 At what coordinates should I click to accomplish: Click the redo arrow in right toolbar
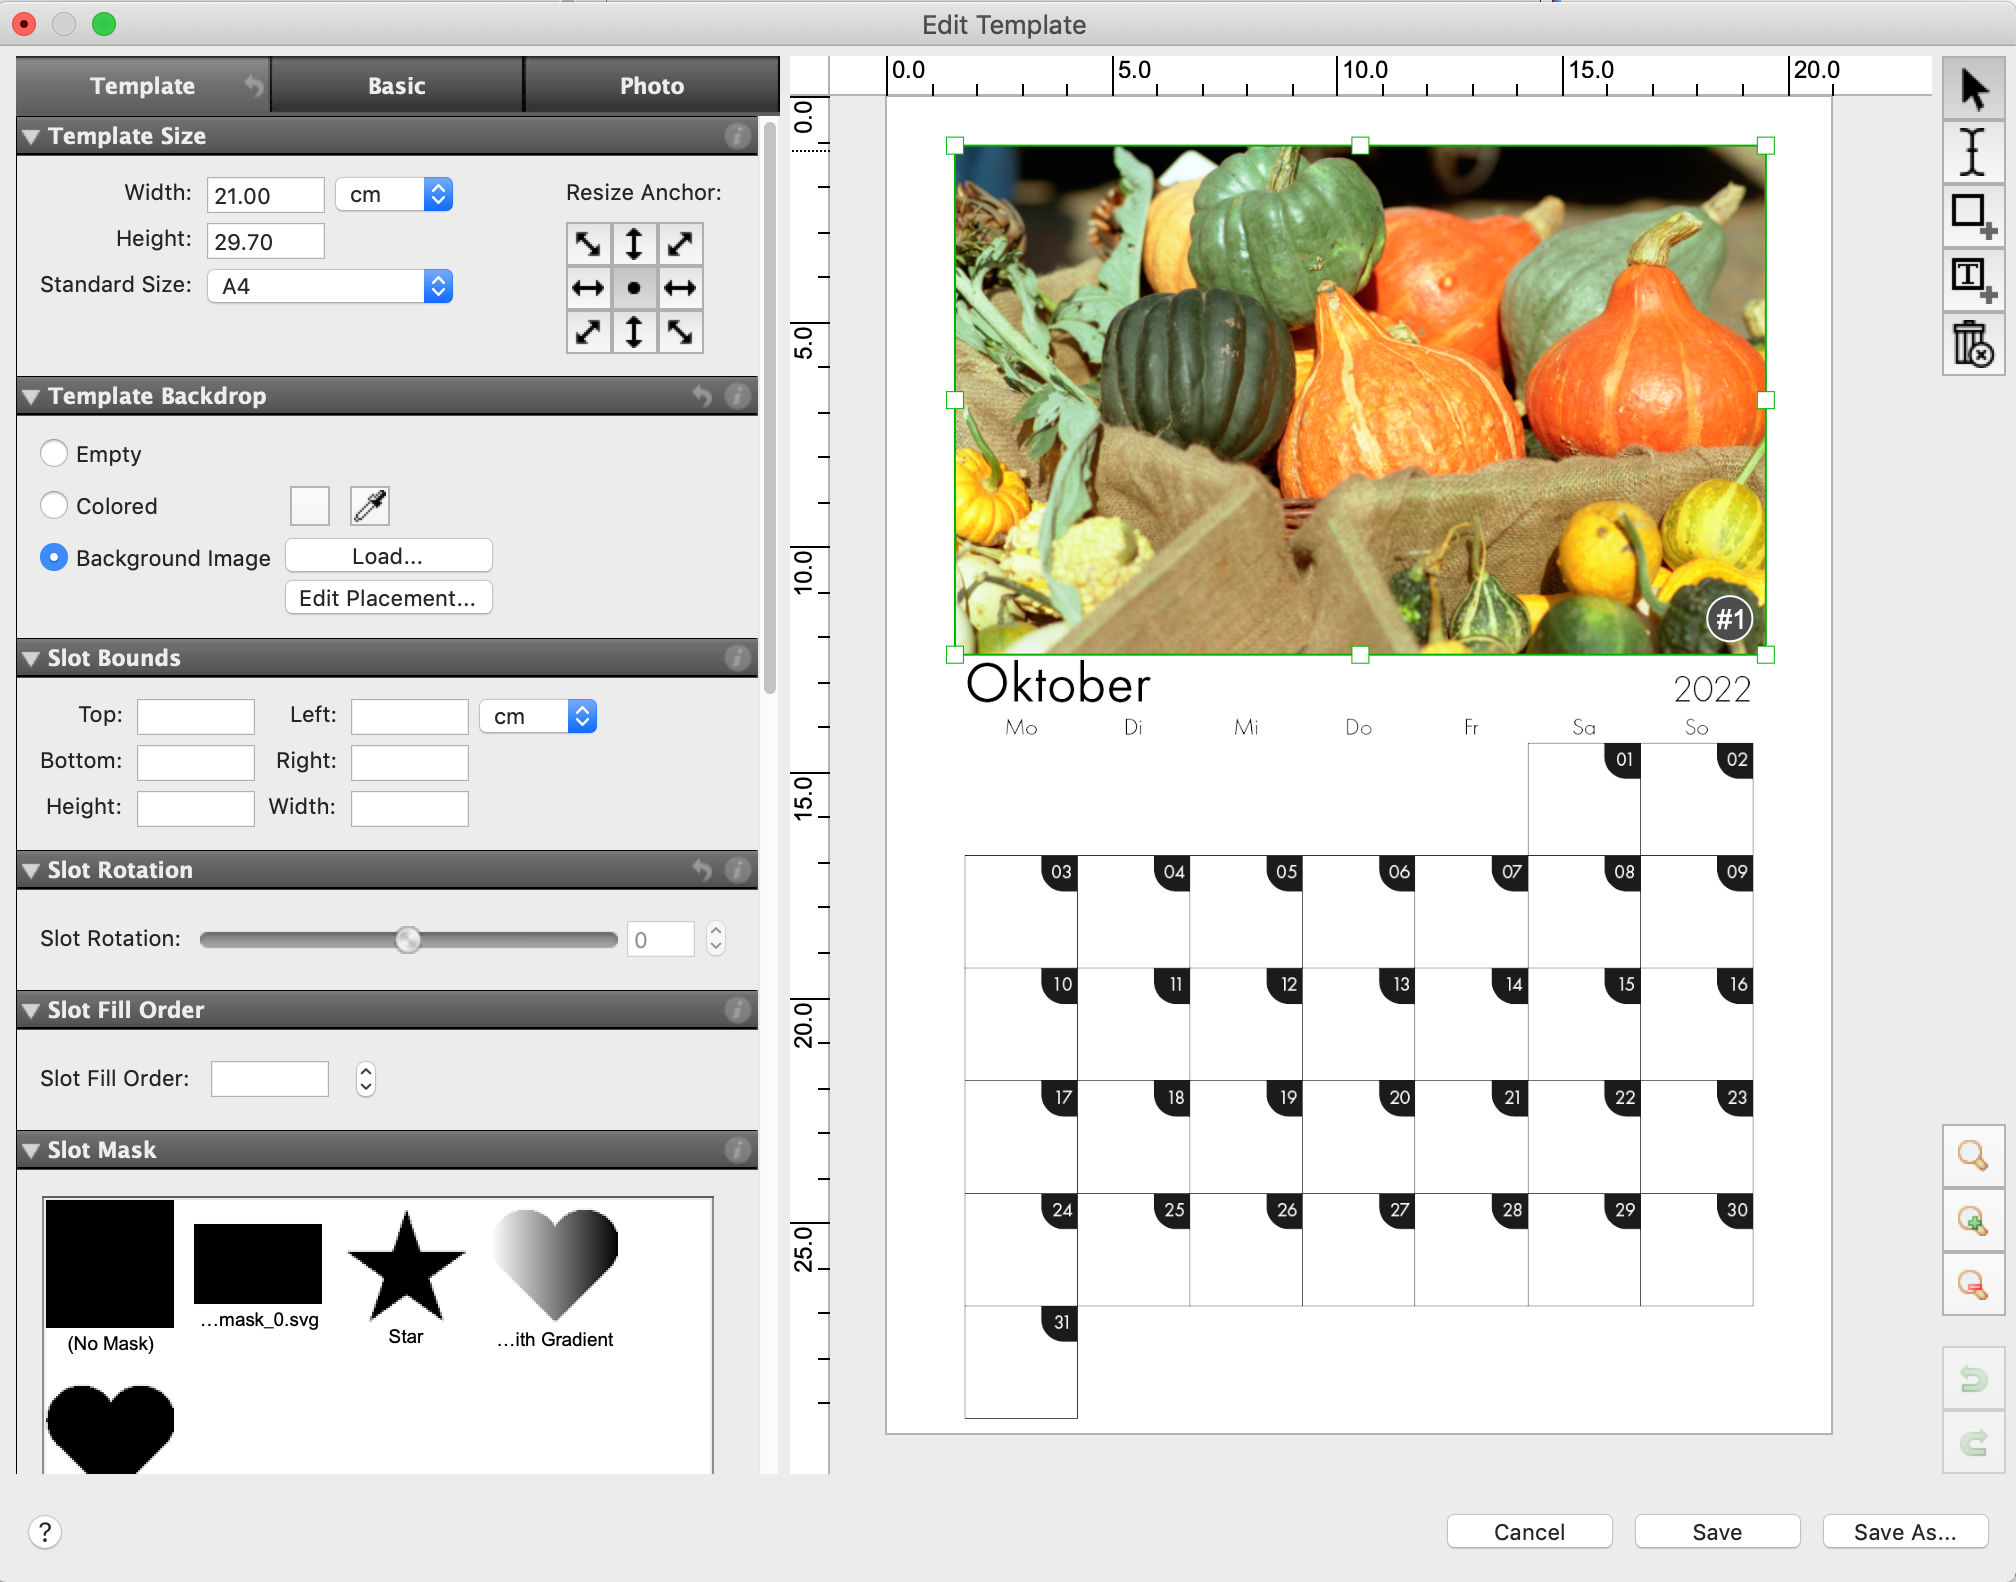pos(1973,1442)
